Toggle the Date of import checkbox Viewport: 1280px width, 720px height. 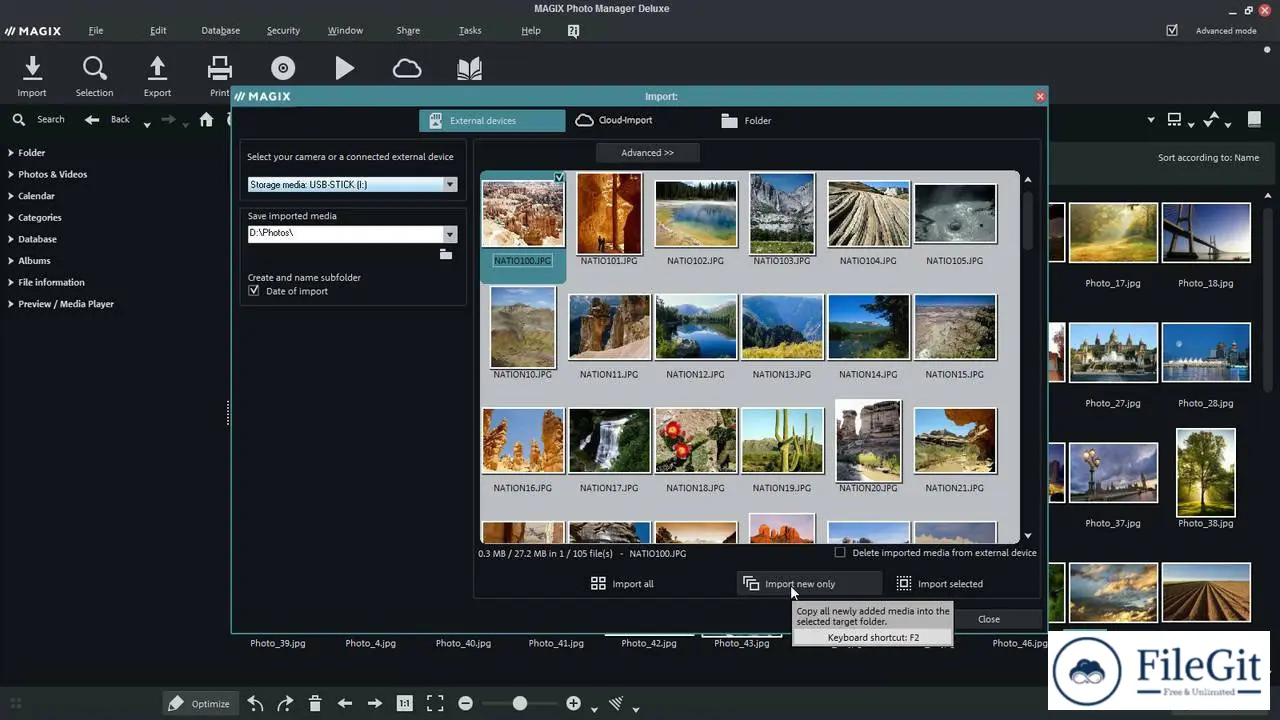pyautogui.click(x=253, y=291)
